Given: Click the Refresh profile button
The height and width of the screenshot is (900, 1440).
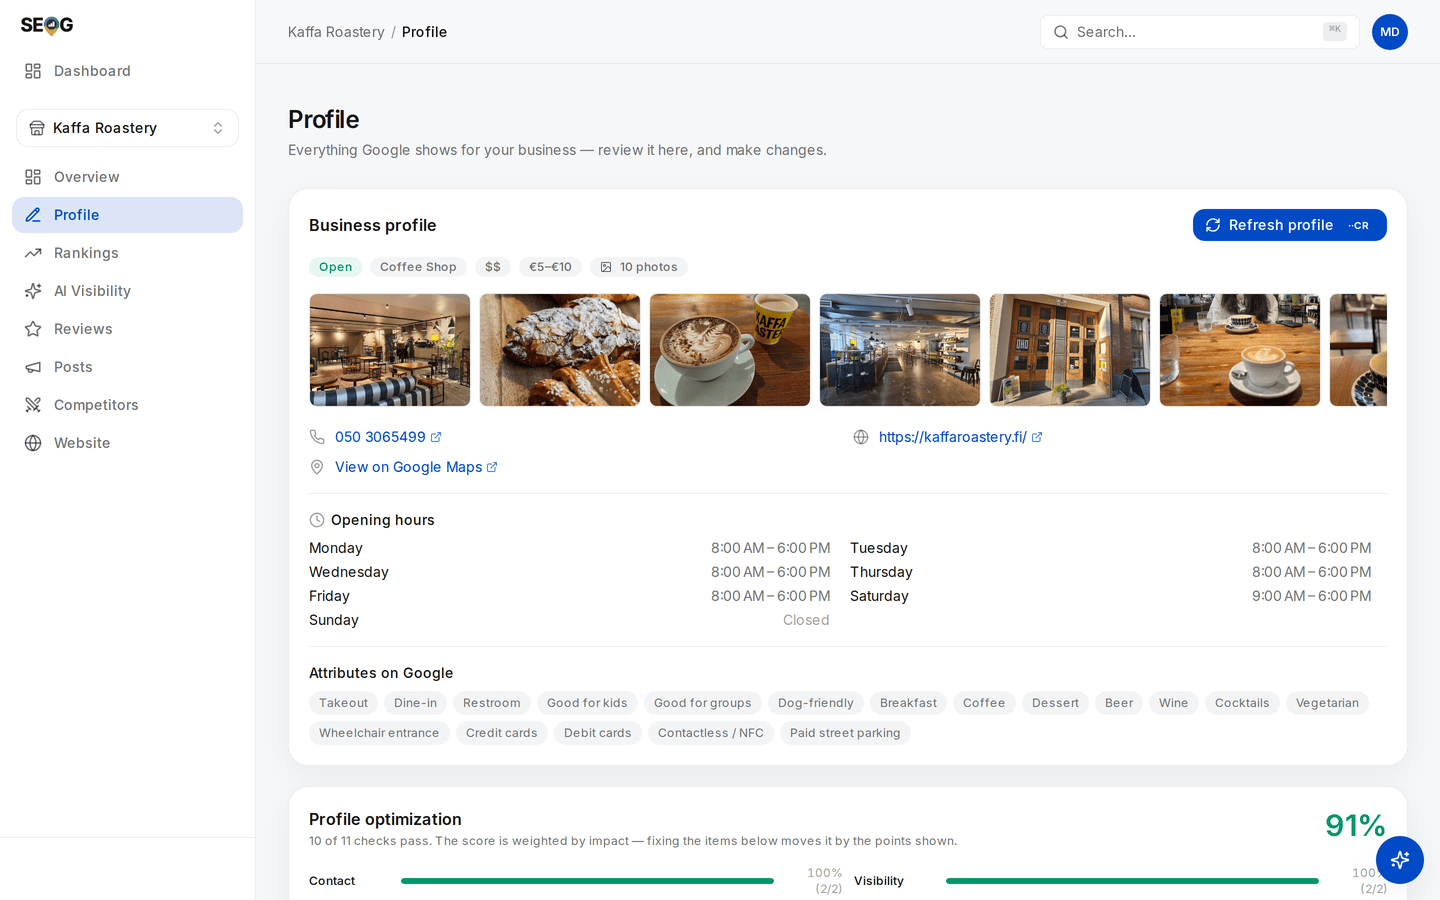Looking at the screenshot, I should point(1289,225).
